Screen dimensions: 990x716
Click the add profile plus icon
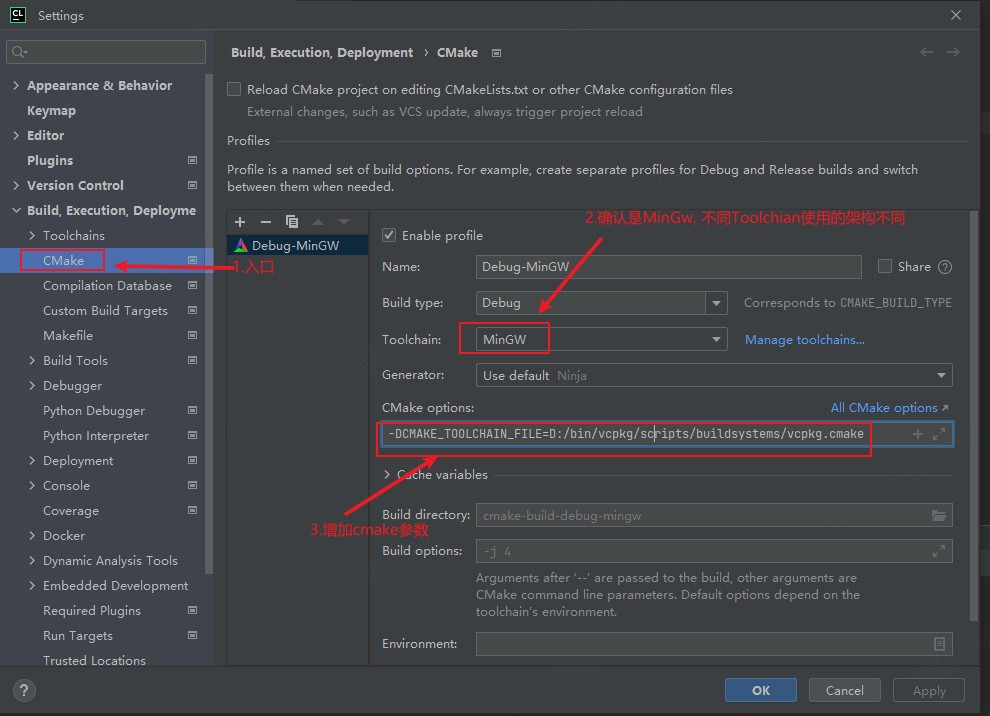pos(240,221)
